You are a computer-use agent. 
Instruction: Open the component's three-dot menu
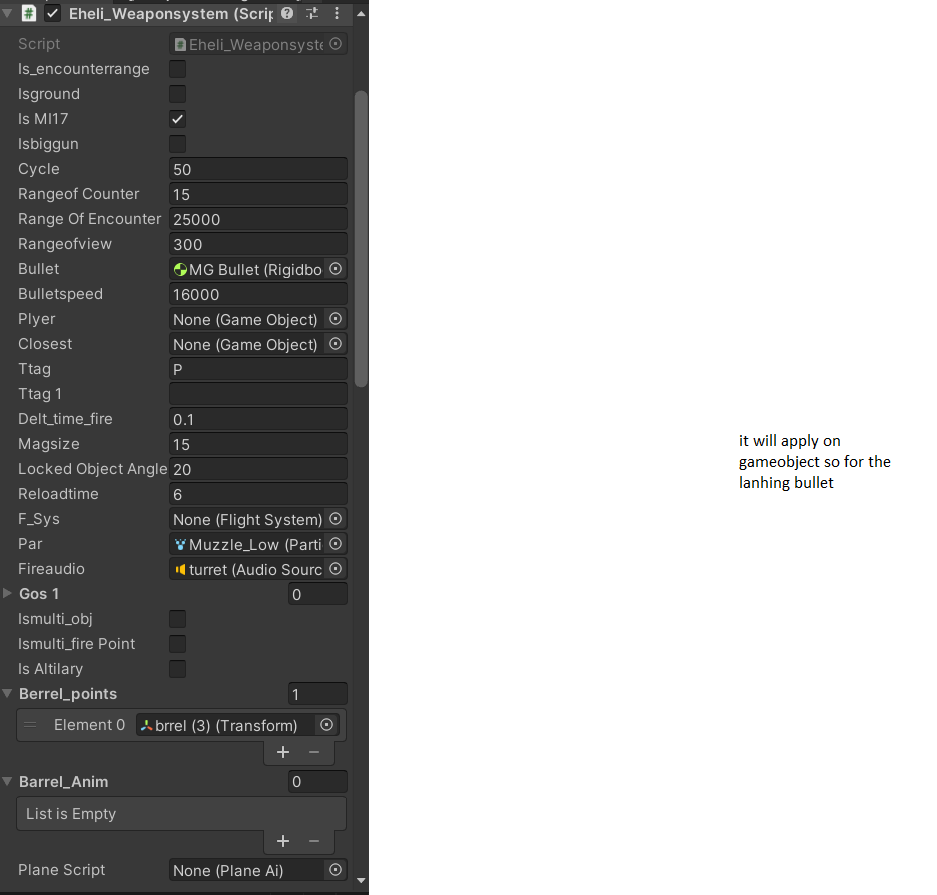[336, 13]
